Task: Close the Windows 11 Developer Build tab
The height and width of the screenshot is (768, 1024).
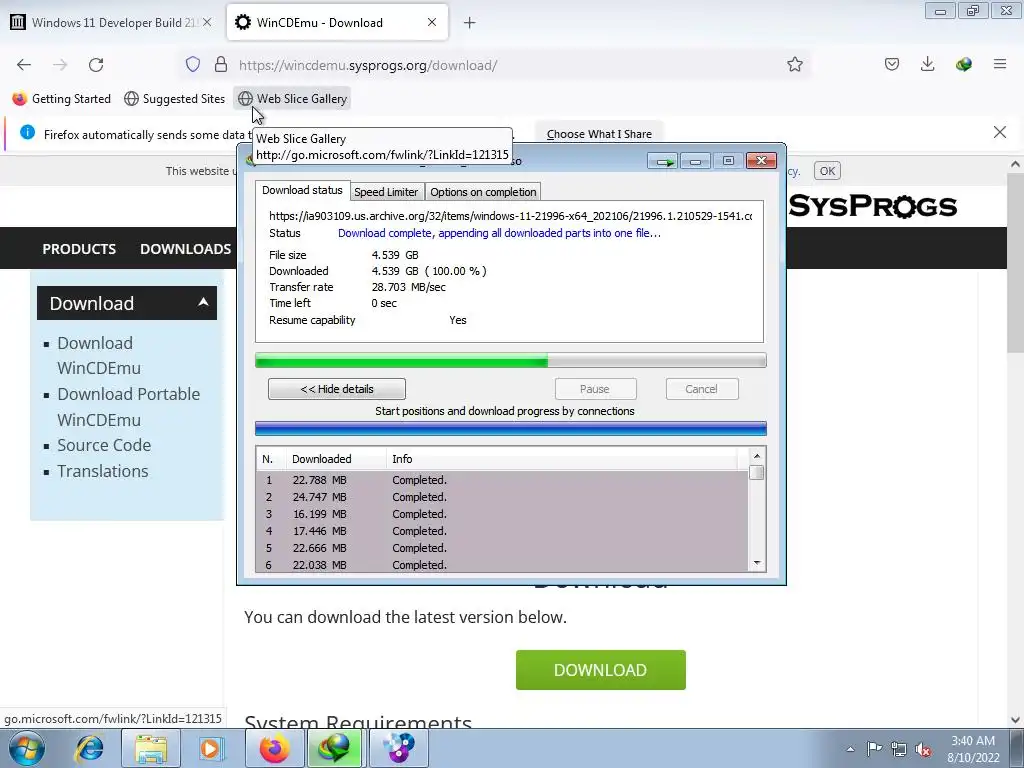Action: coord(207,22)
